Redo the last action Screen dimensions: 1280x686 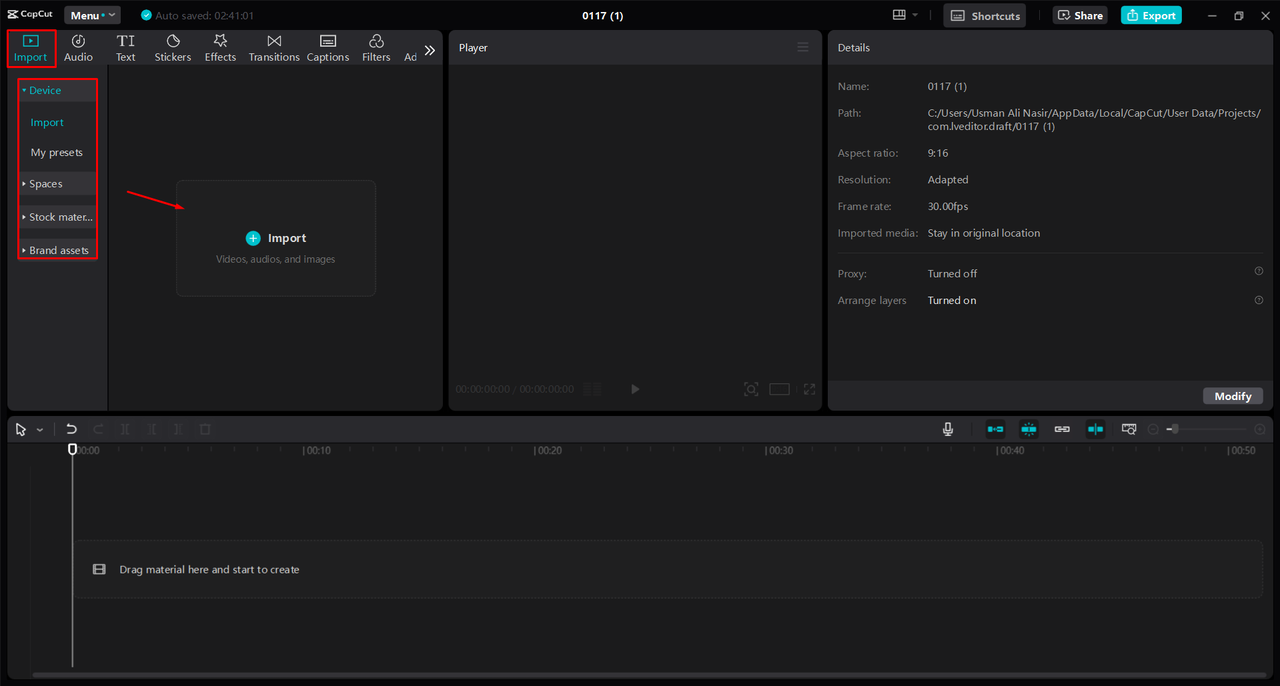point(98,429)
